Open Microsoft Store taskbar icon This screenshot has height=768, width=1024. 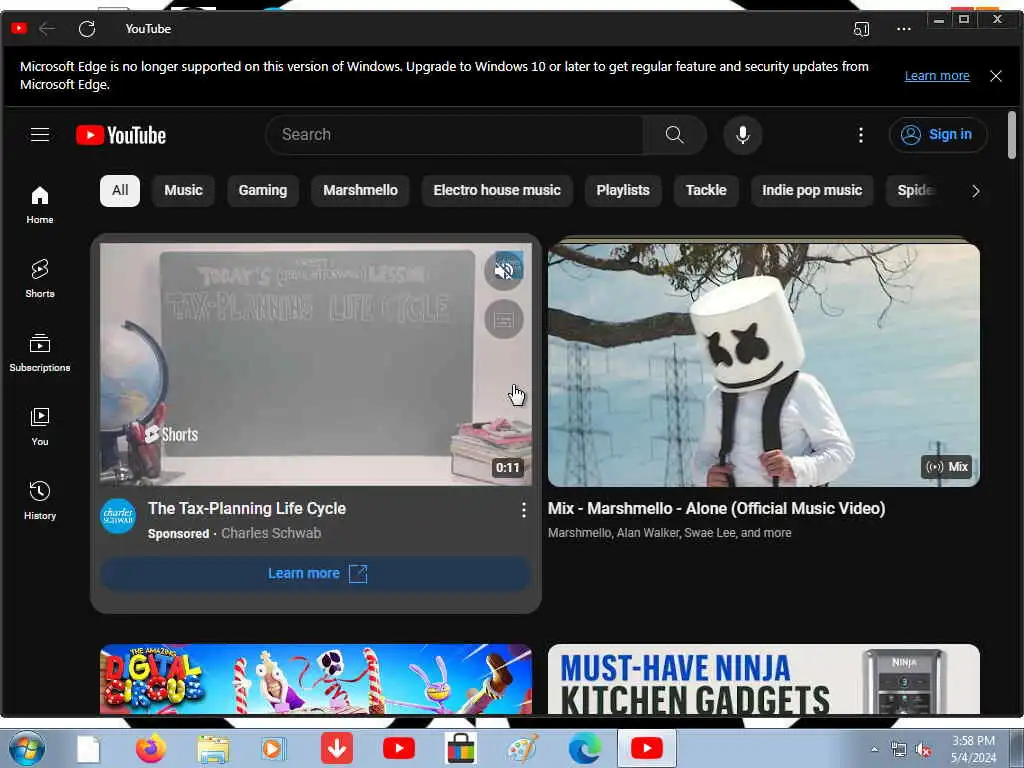(x=460, y=748)
